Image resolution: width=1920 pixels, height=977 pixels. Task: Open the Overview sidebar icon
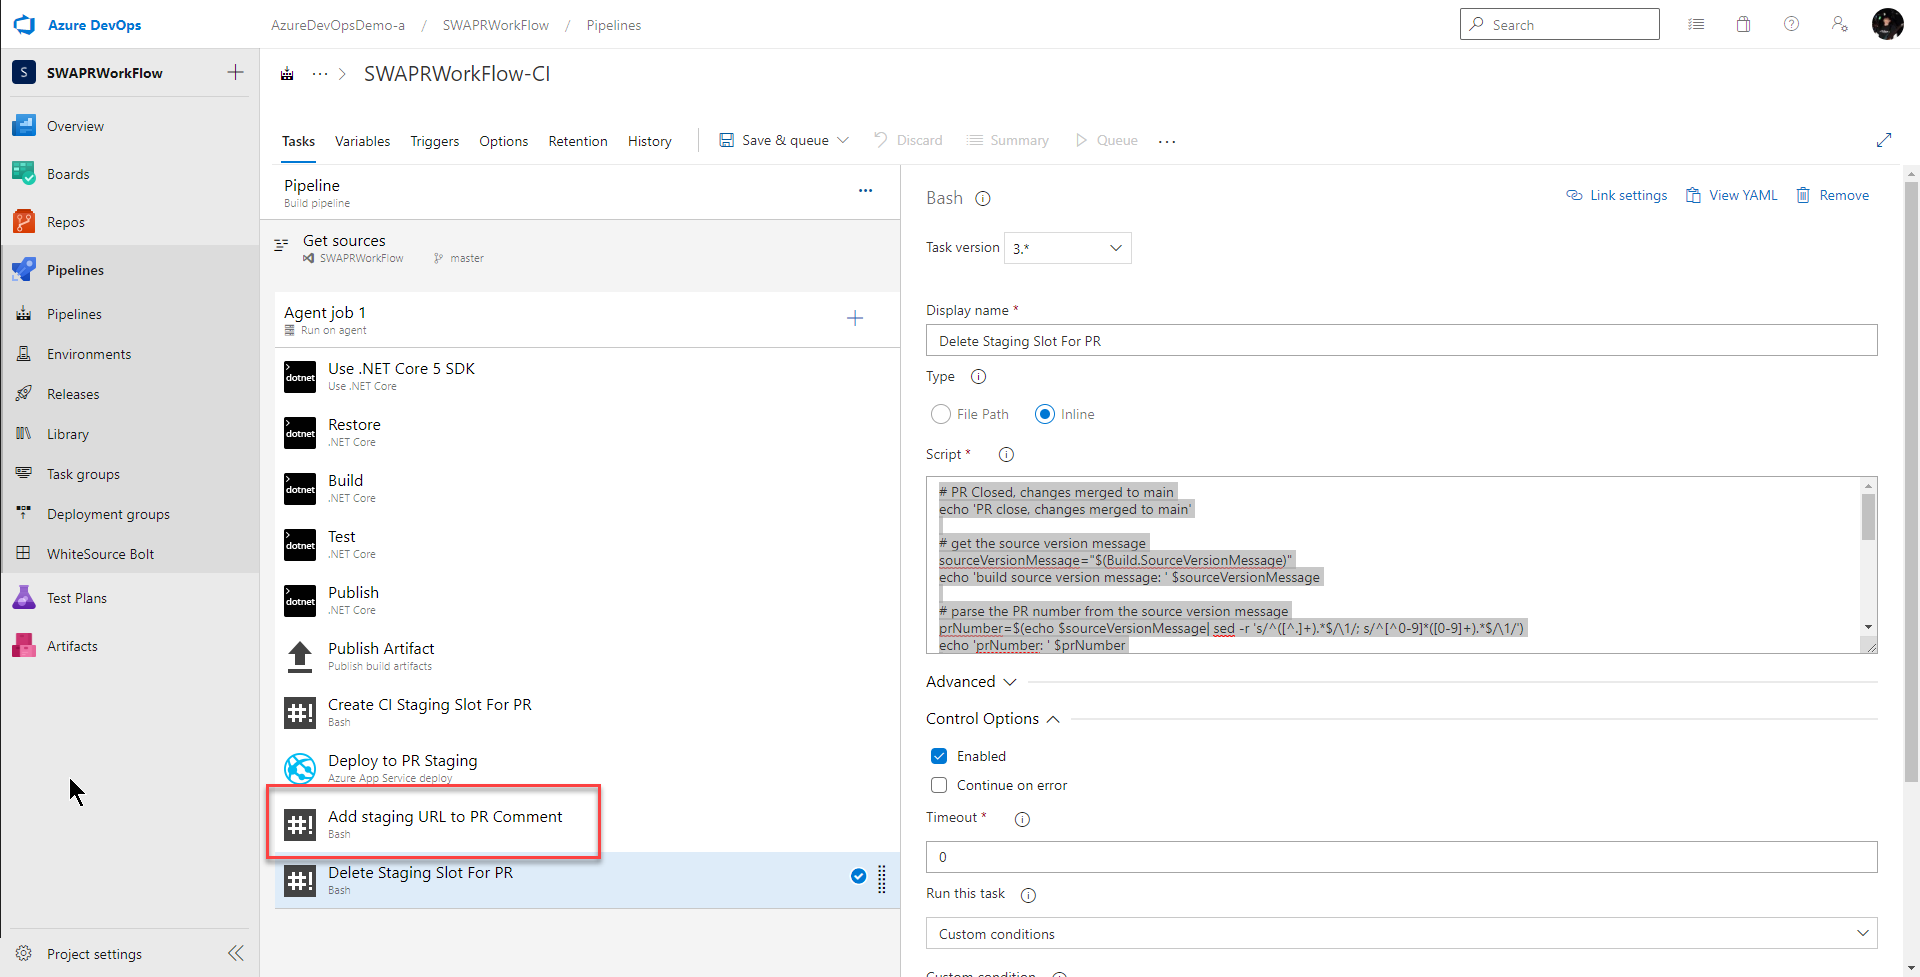point(24,126)
